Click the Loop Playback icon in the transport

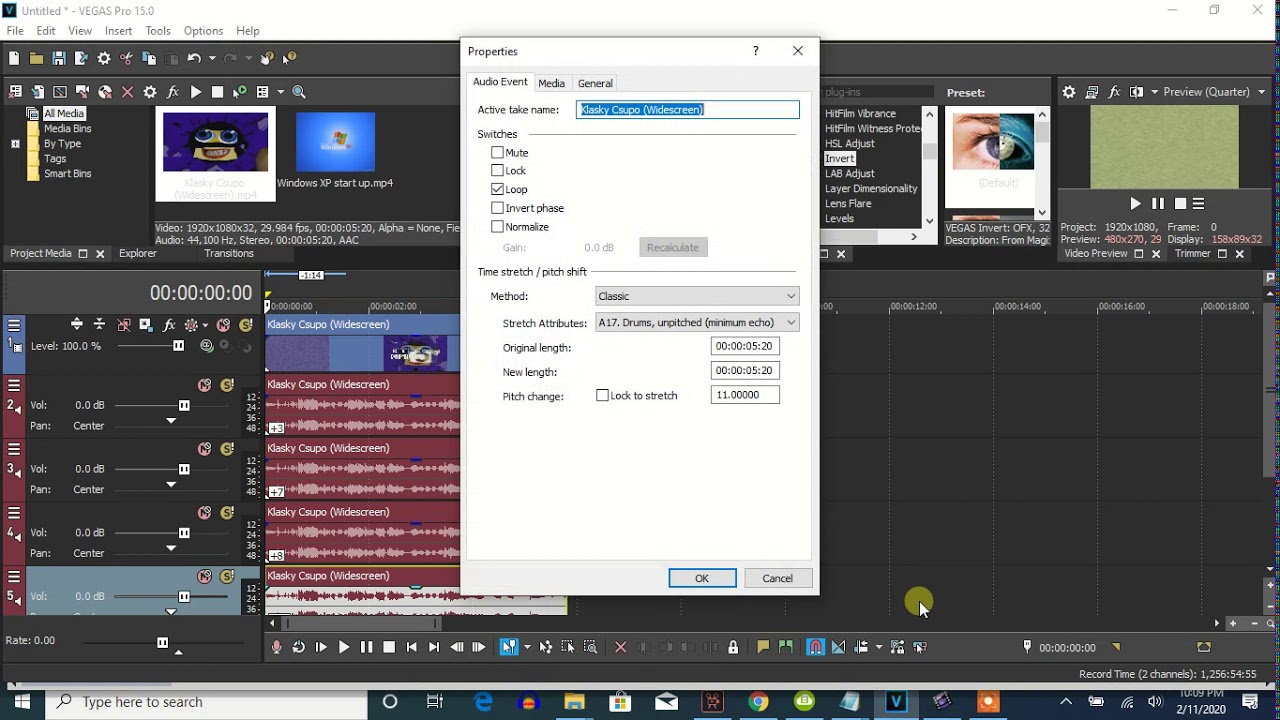(x=298, y=647)
